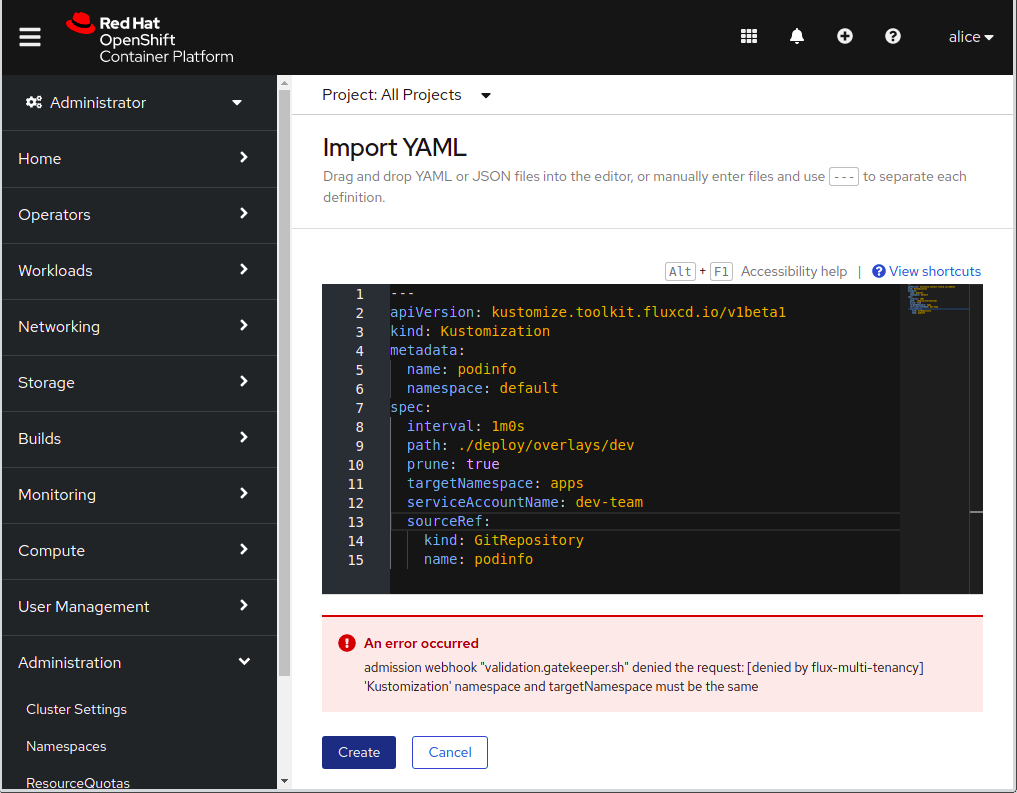1017x793 pixels.
Task: Expand the User Management navigation section
Action: (x=139, y=606)
